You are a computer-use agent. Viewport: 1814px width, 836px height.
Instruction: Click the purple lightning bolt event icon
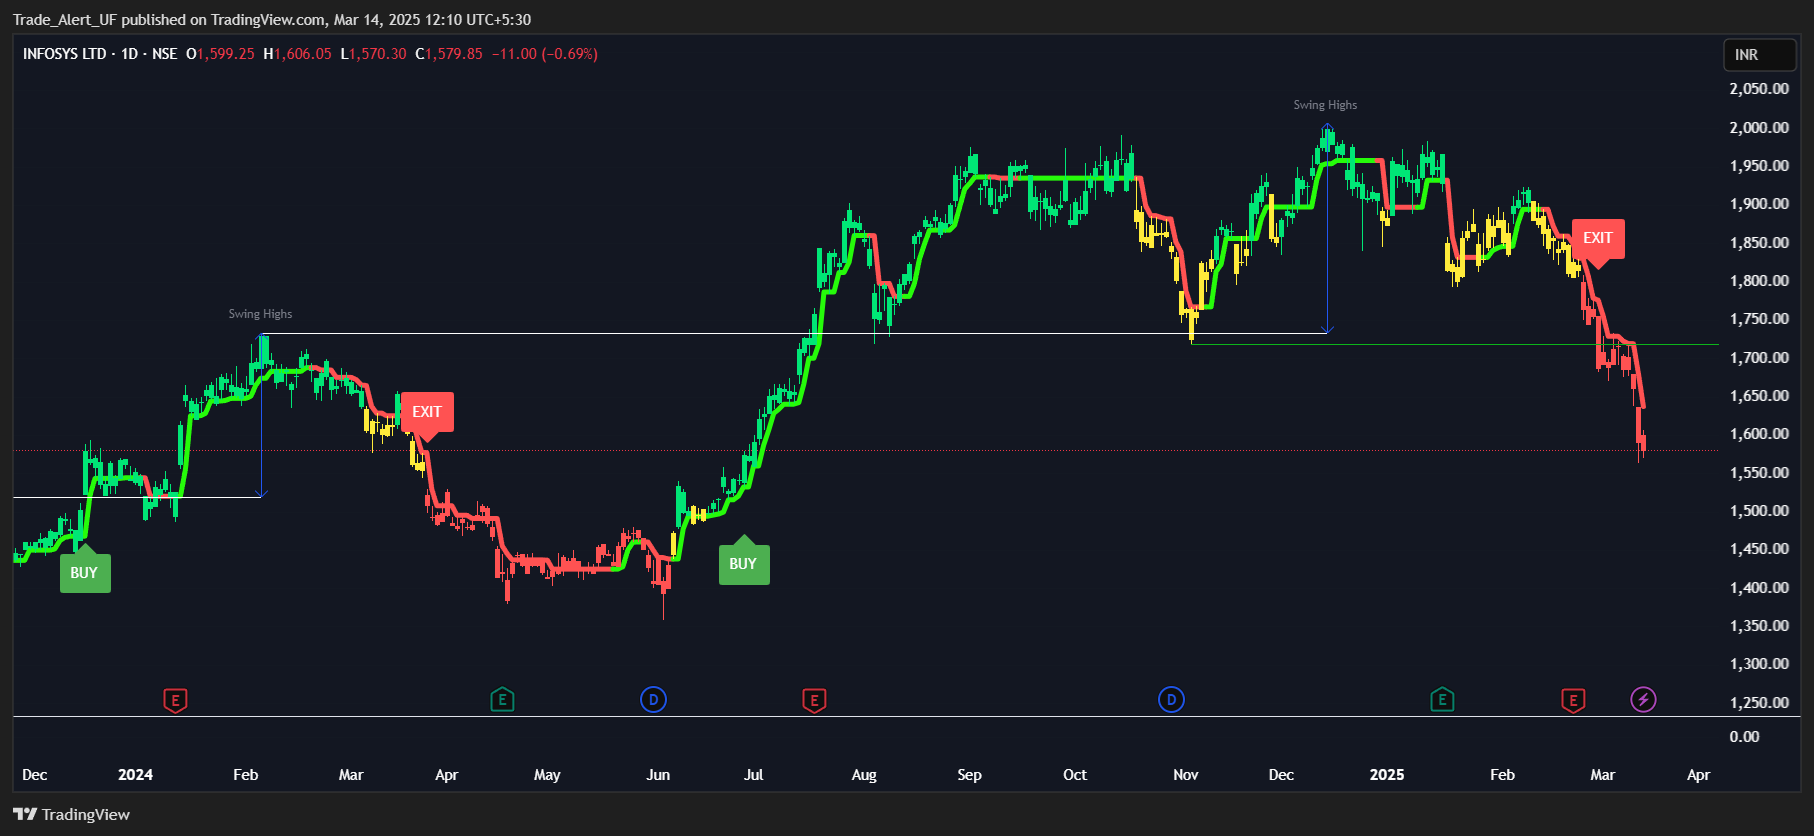[x=1643, y=700]
